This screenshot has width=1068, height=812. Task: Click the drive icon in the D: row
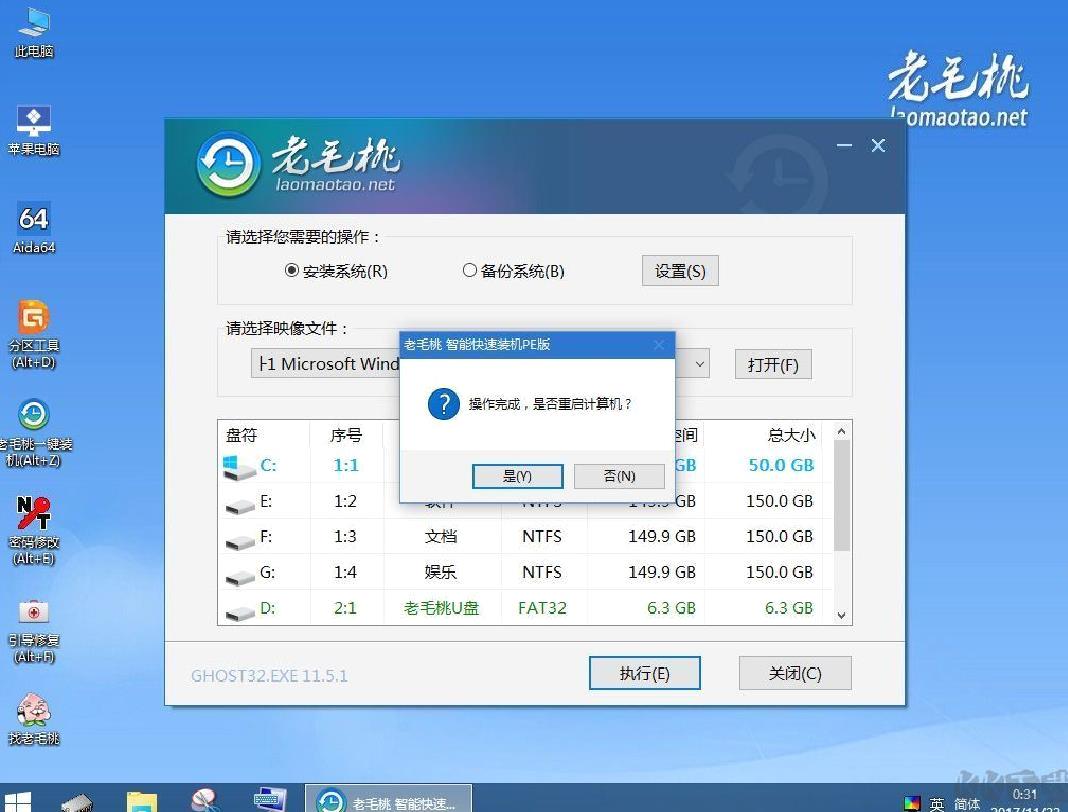(239, 612)
